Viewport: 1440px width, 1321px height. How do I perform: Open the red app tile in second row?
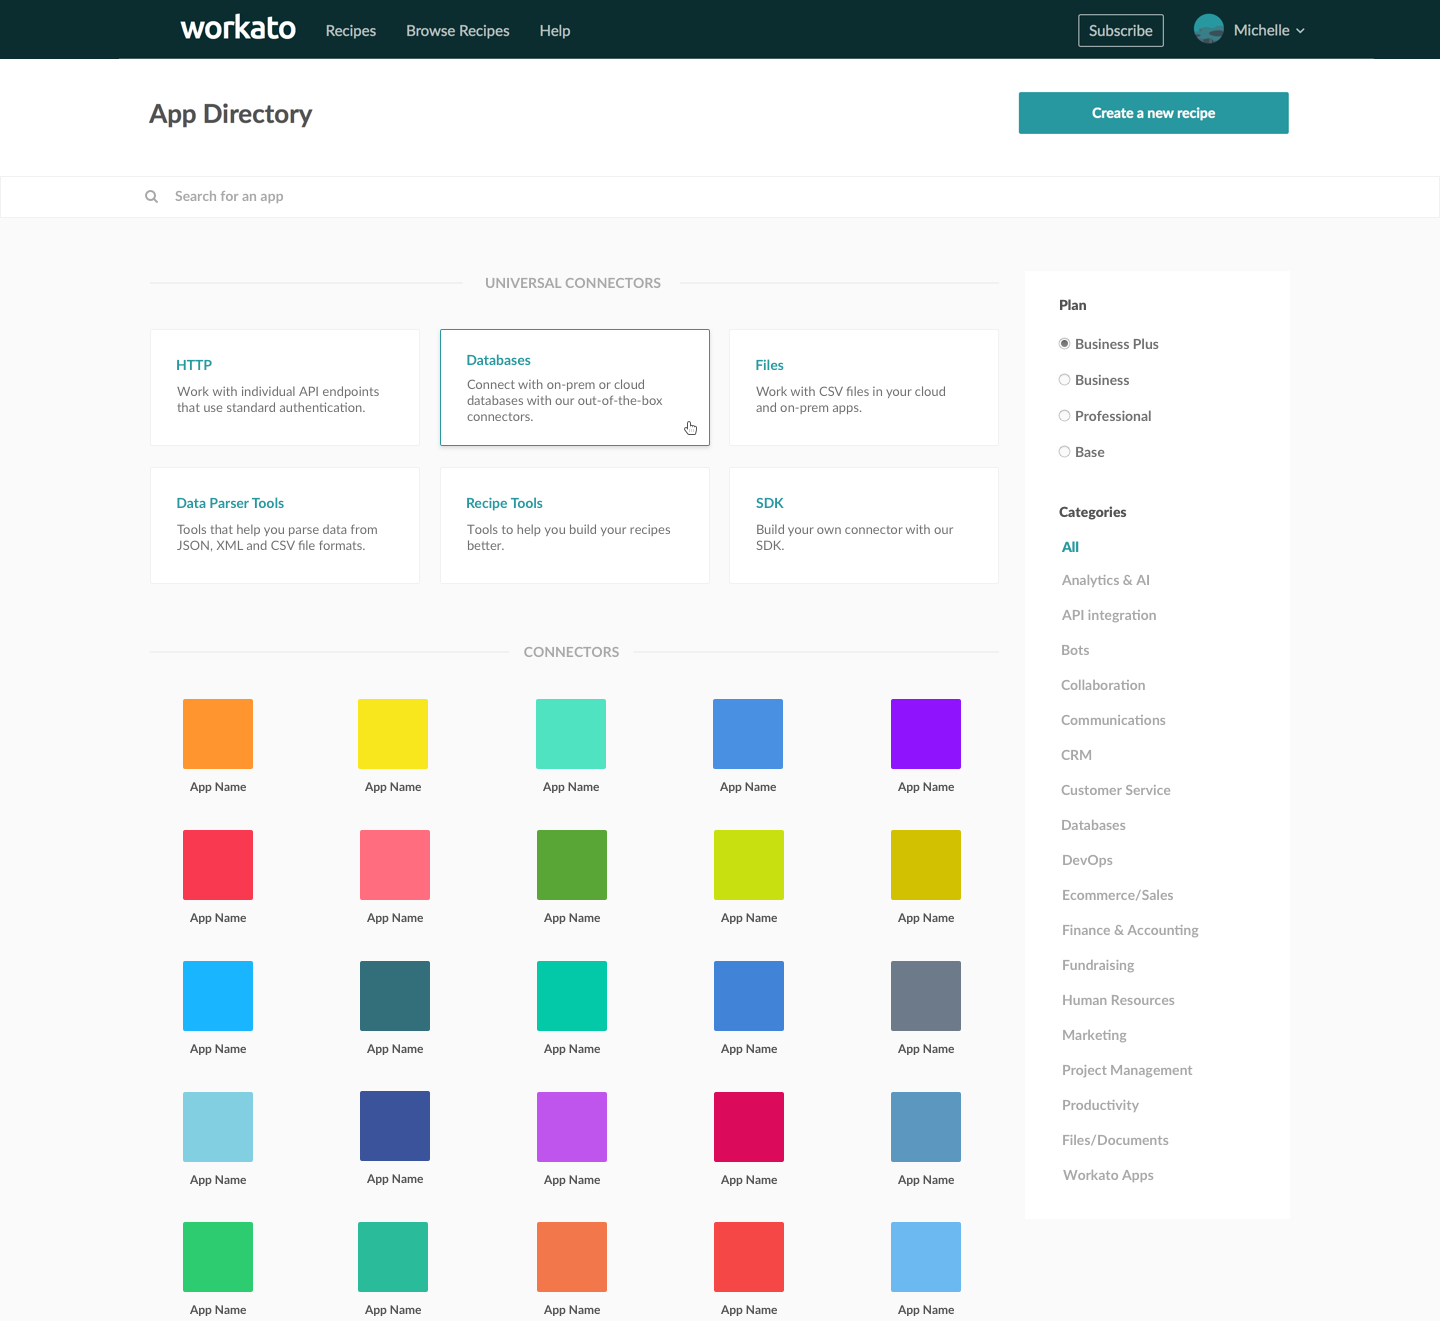(218, 865)
